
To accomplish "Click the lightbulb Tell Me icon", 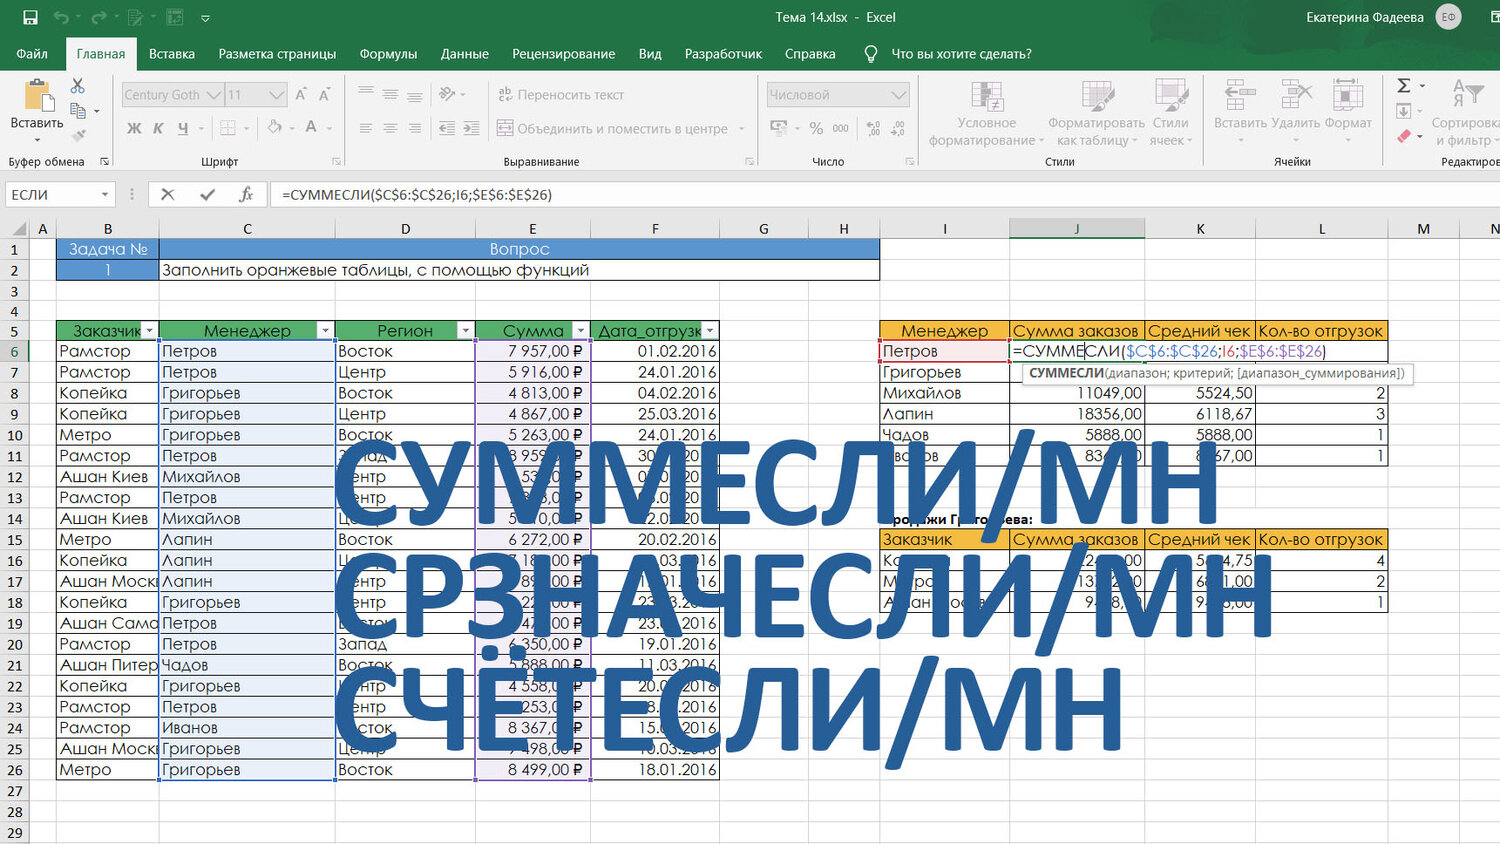I will click(871, 54).
